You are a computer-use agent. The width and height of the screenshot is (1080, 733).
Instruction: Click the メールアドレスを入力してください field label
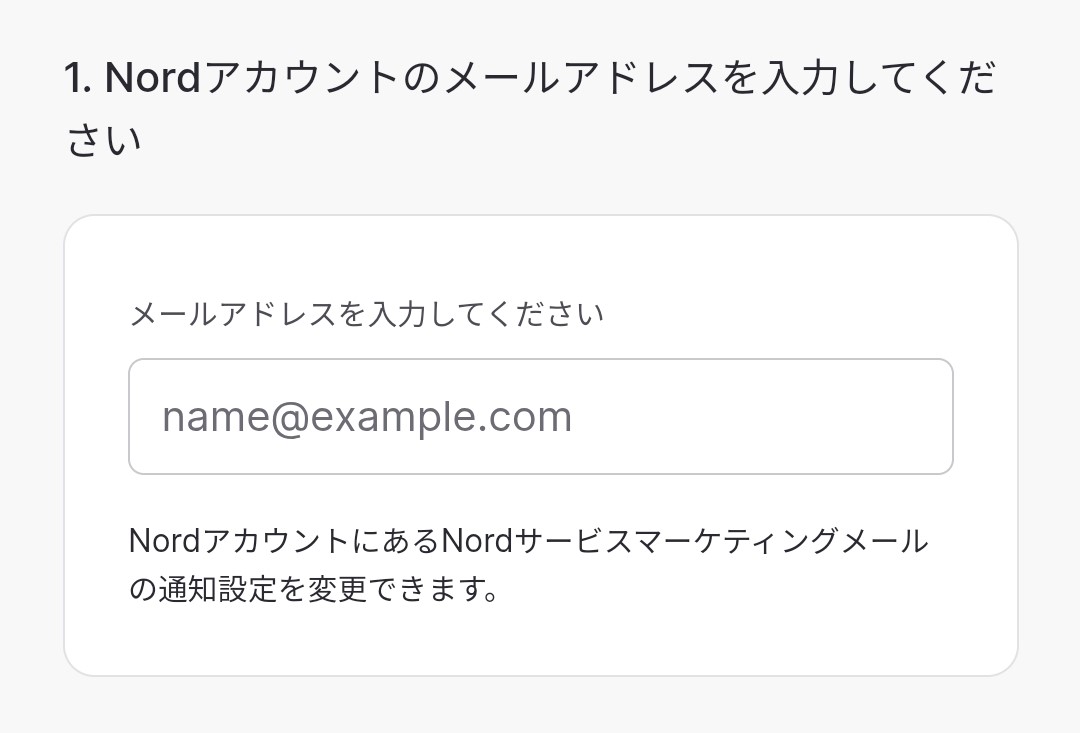click(x=366, y=315)
